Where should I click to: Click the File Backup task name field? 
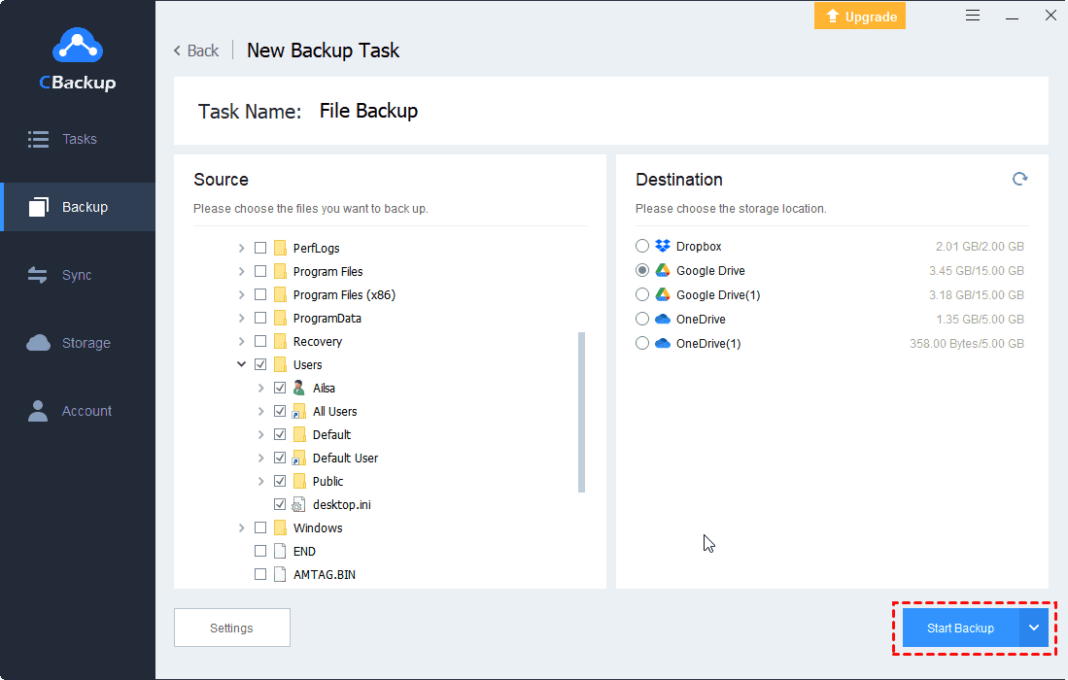click(369, 111)
